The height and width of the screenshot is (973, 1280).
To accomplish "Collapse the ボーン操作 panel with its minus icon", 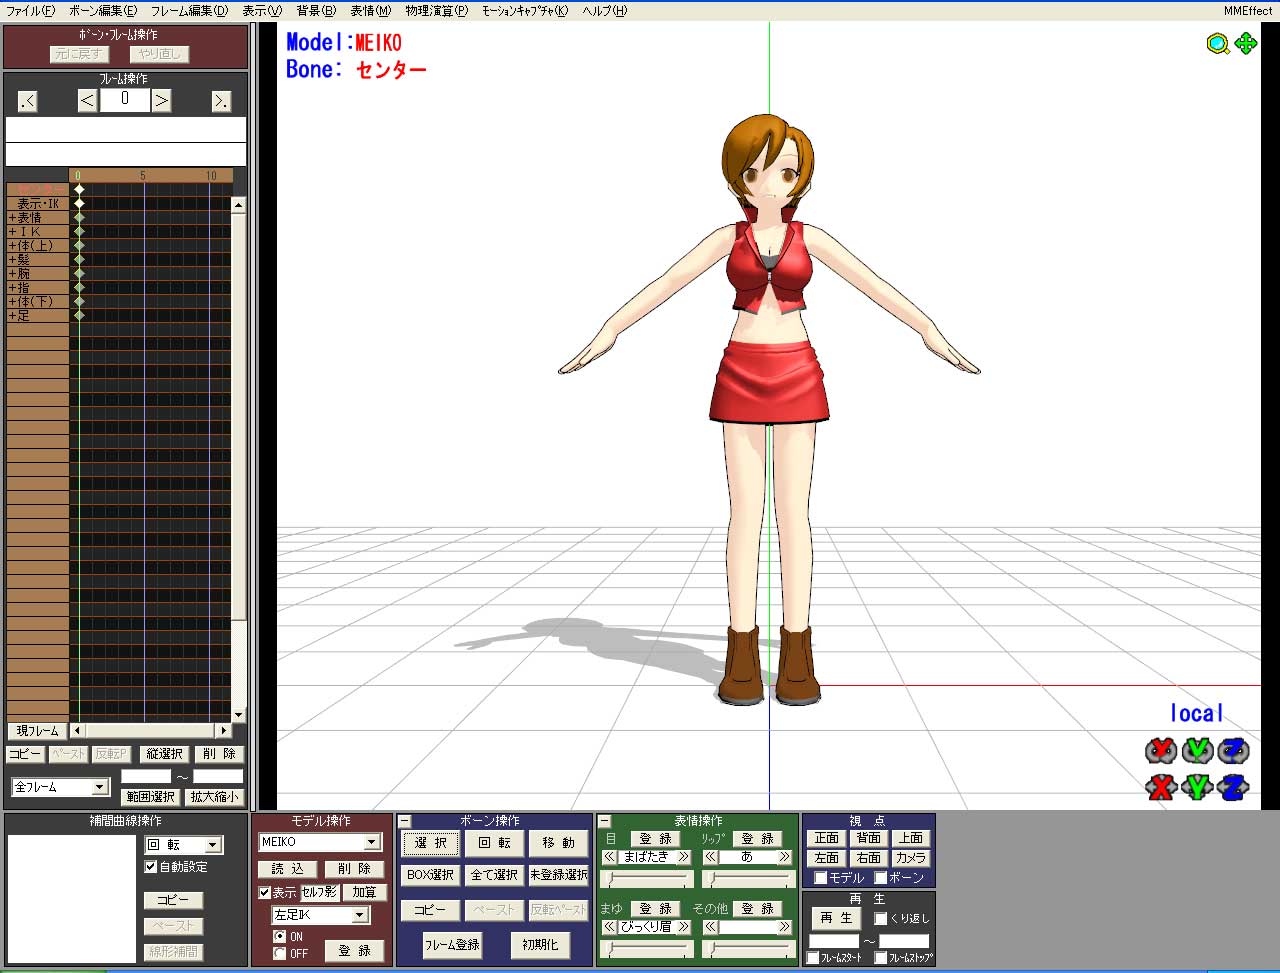I will coord(405,821).
